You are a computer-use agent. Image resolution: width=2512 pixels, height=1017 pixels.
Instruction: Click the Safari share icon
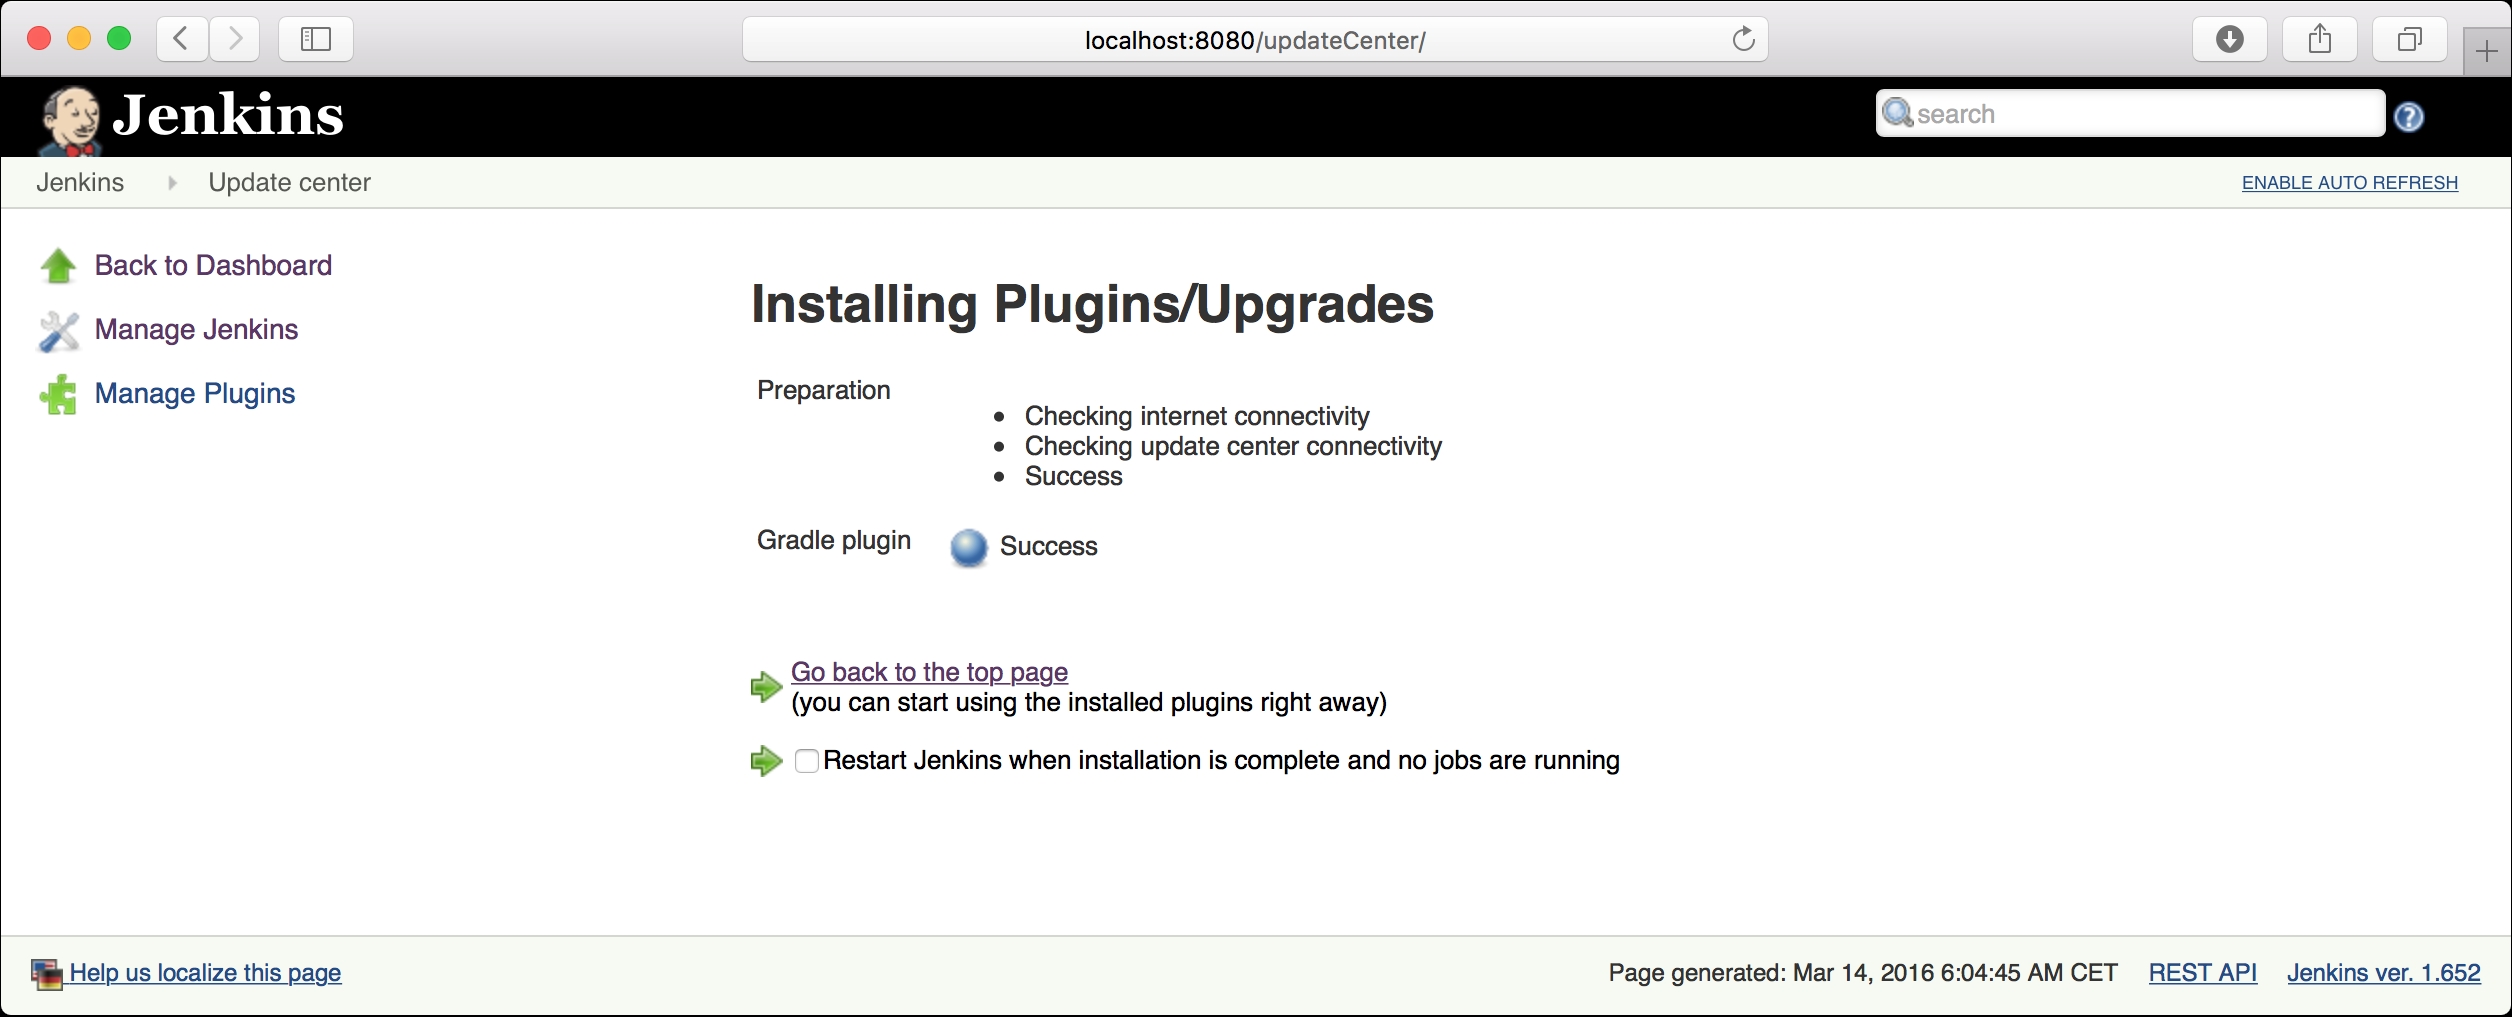(2320, 39)
